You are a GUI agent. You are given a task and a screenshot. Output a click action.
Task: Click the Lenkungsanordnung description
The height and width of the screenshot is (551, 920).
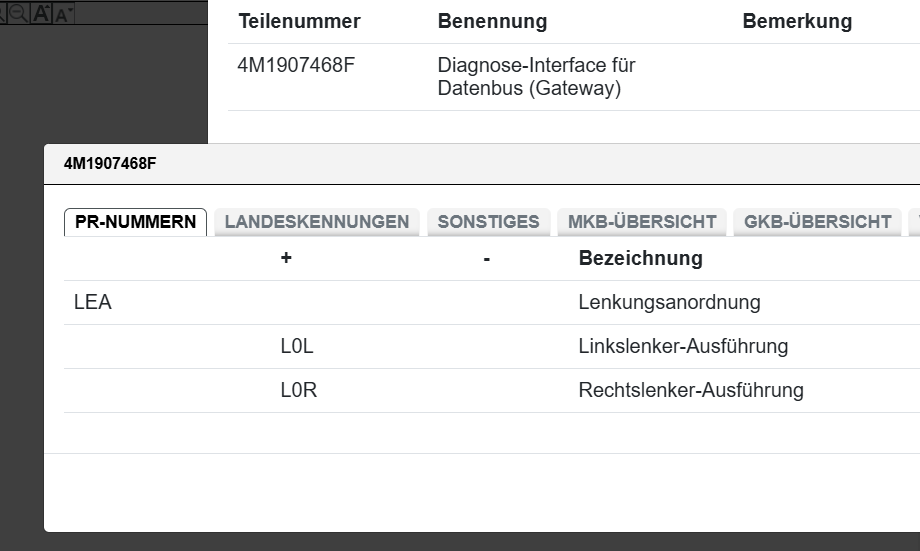669,302
